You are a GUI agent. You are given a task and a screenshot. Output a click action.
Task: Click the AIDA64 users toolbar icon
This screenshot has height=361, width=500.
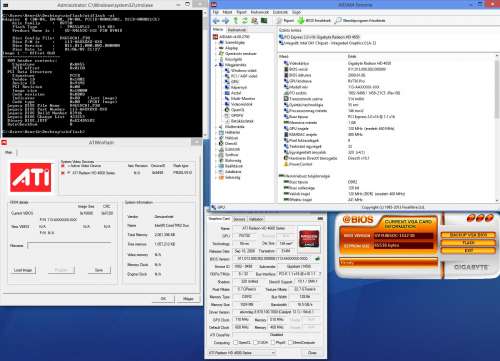pos(254,21)
